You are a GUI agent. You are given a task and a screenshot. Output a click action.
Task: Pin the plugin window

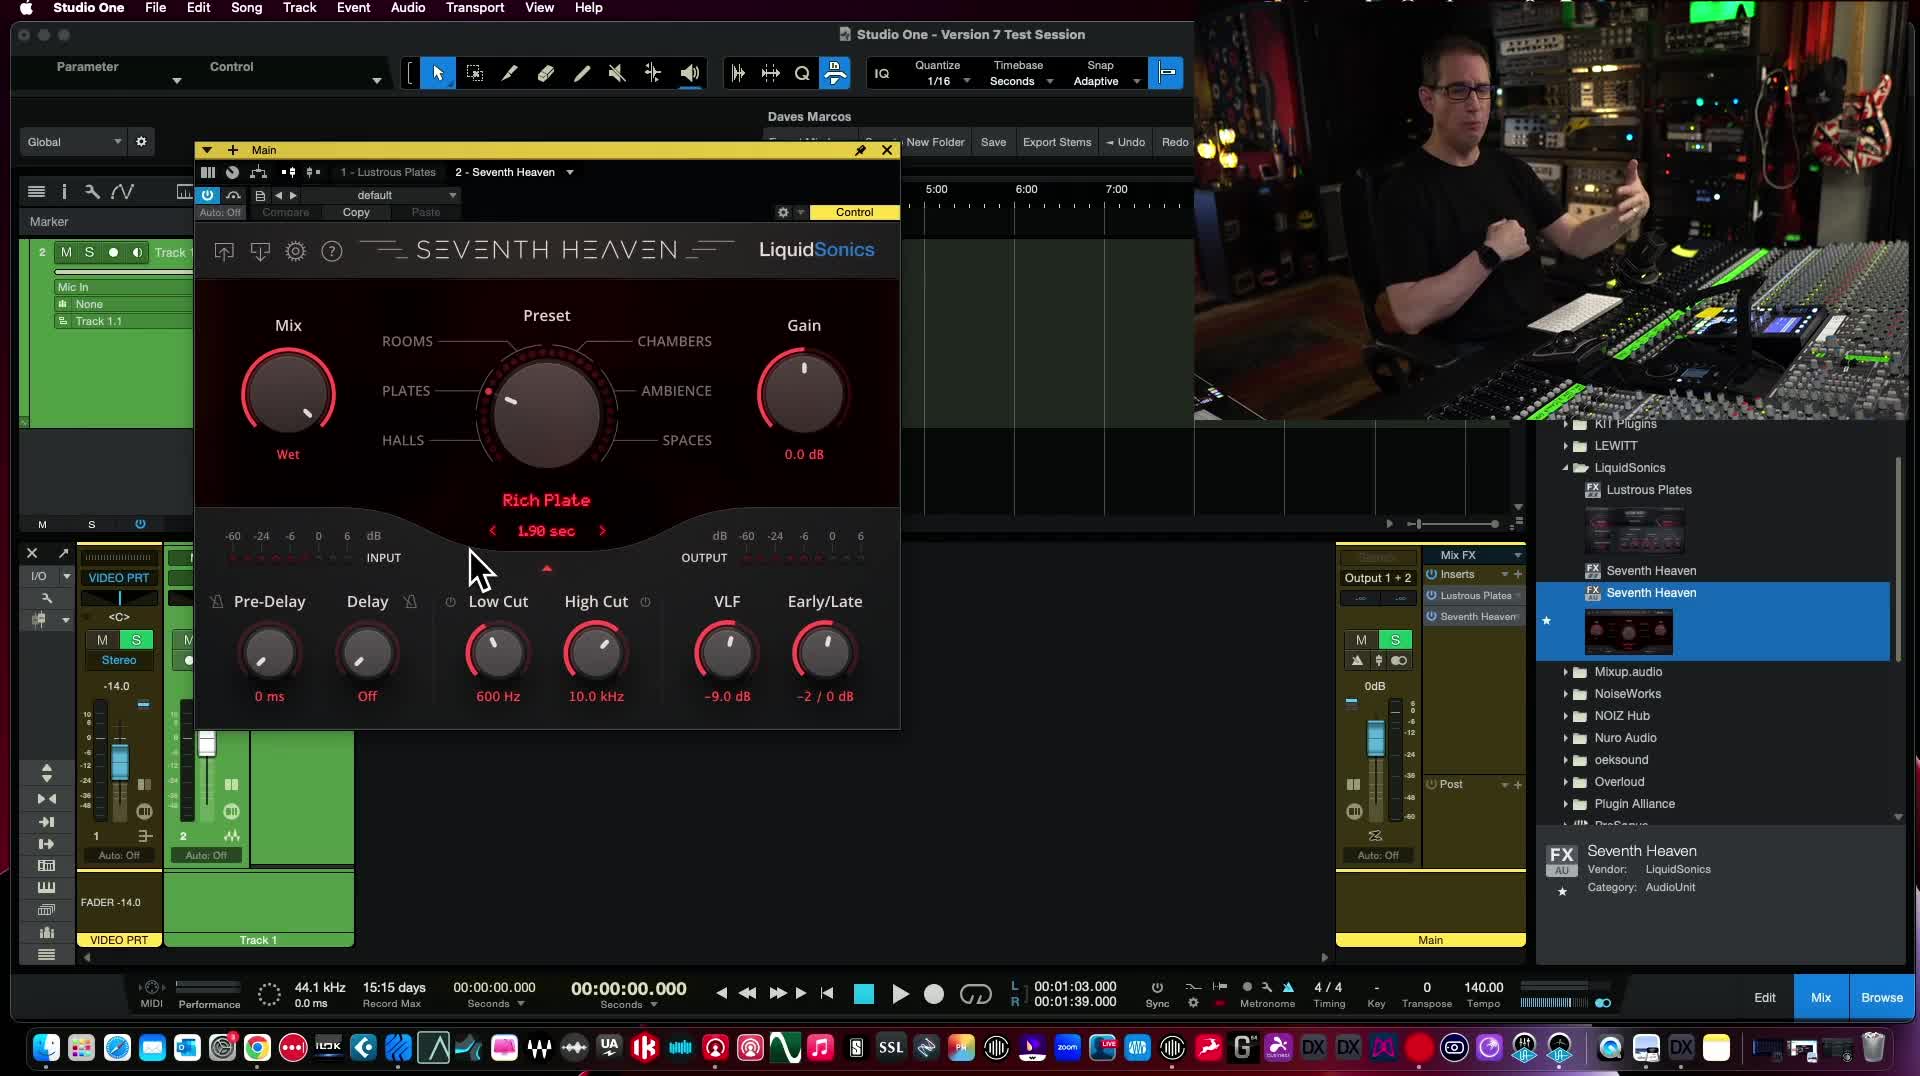[x=860, y=150]
